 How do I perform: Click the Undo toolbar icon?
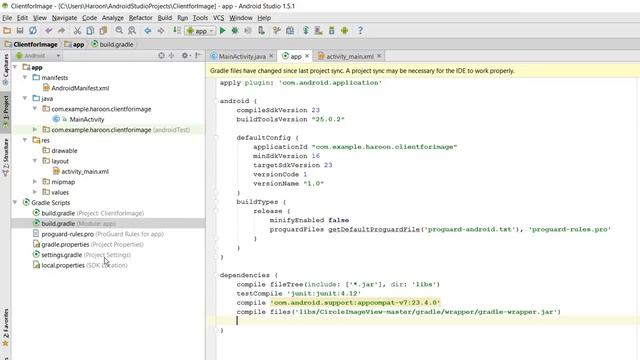click(x=49, y=31)
